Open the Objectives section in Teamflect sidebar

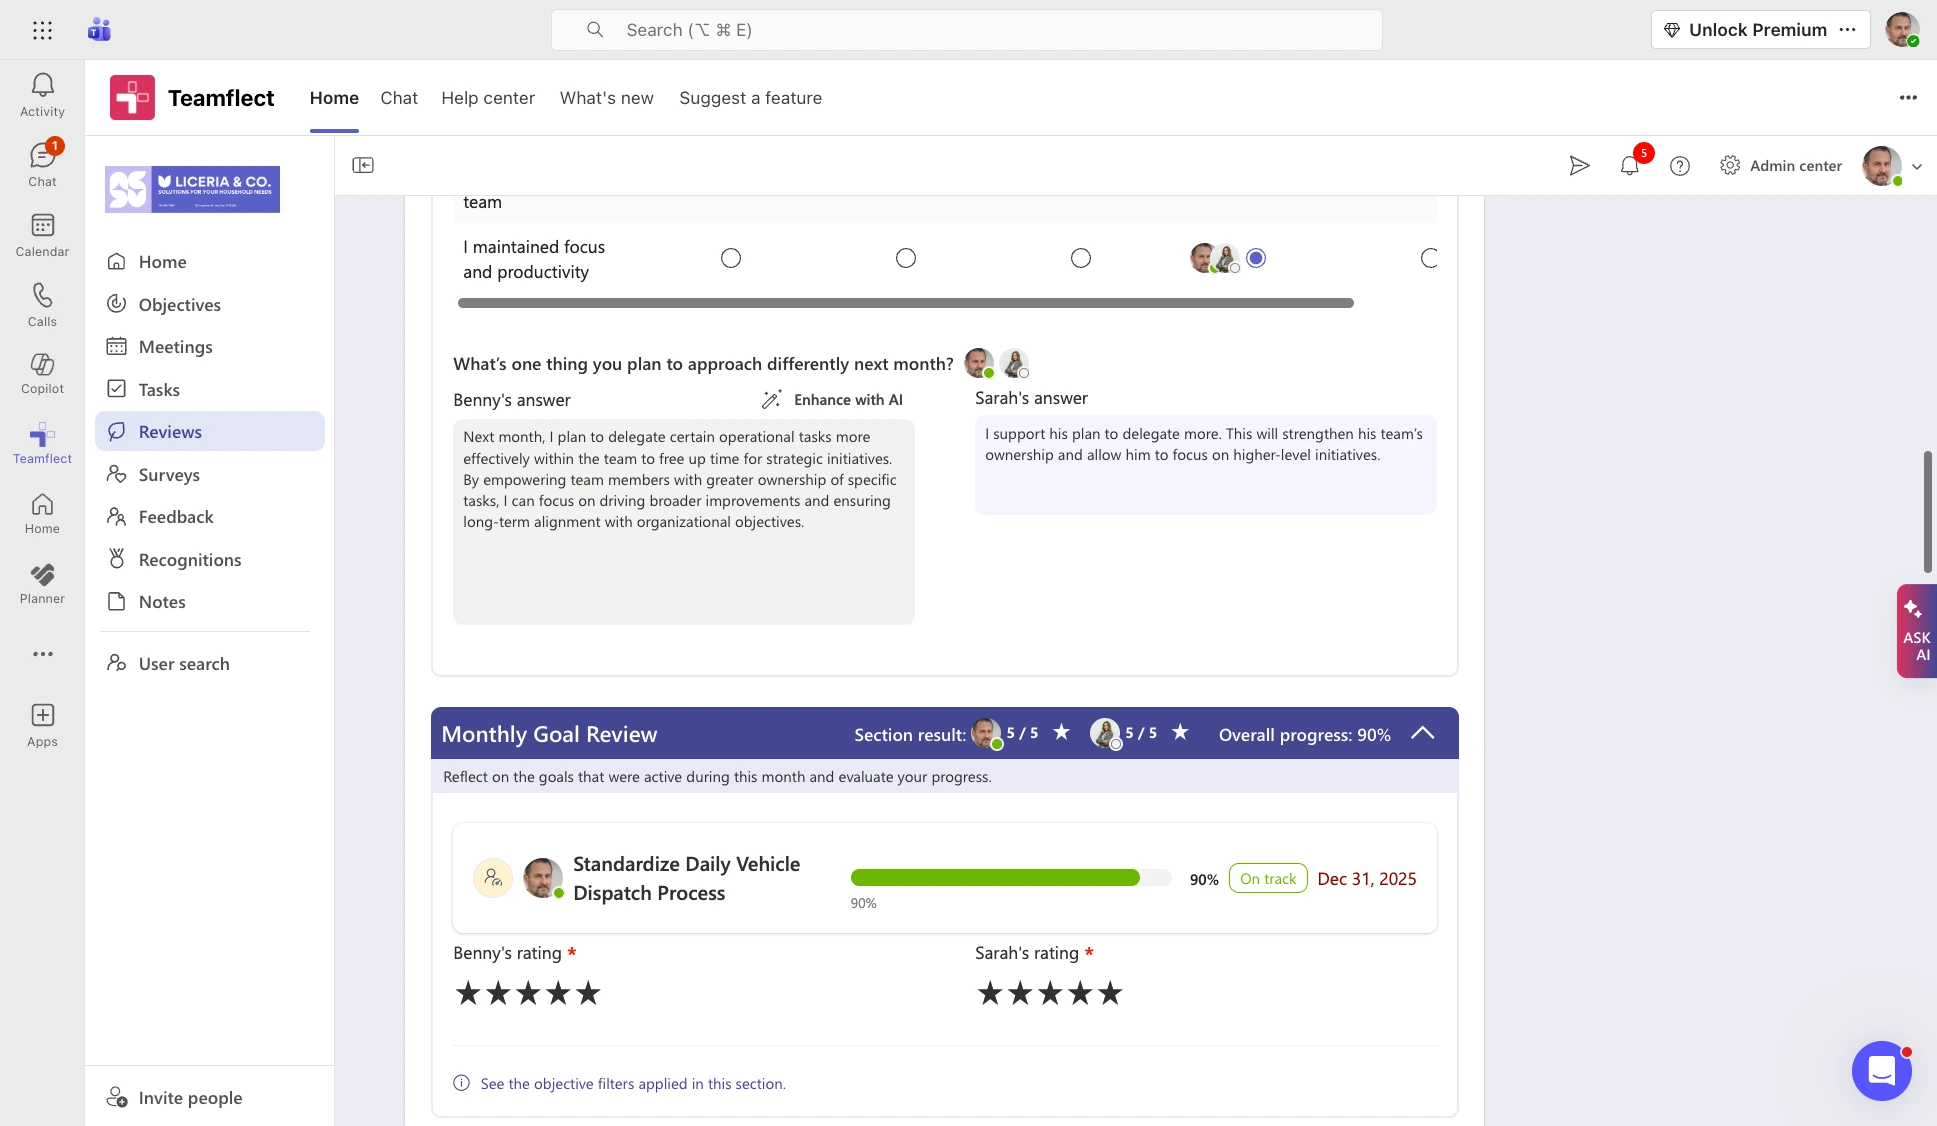[180, 304]
